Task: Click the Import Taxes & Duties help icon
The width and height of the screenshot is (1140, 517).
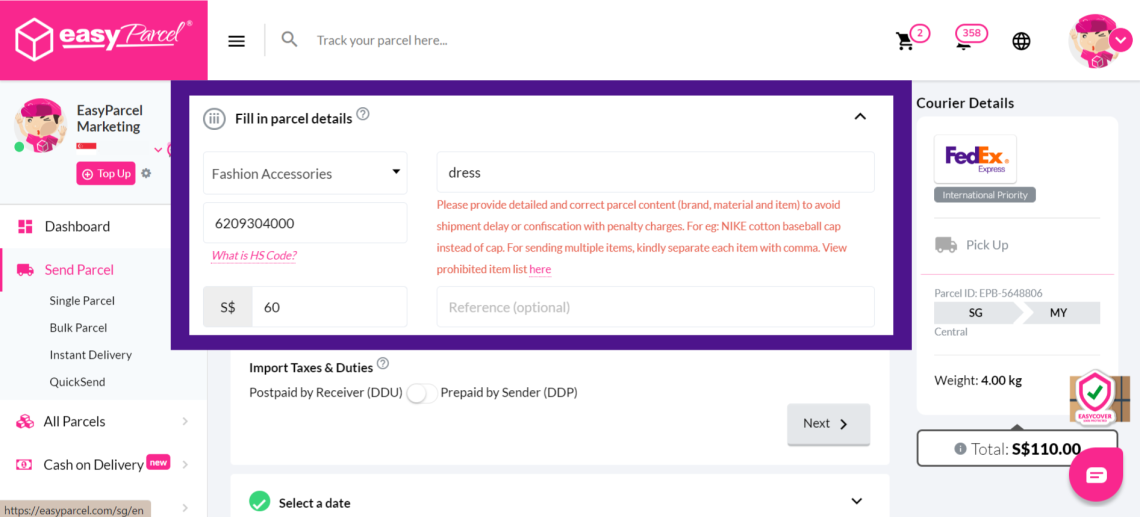Action: pyautogui.click(x=383, y=364)
